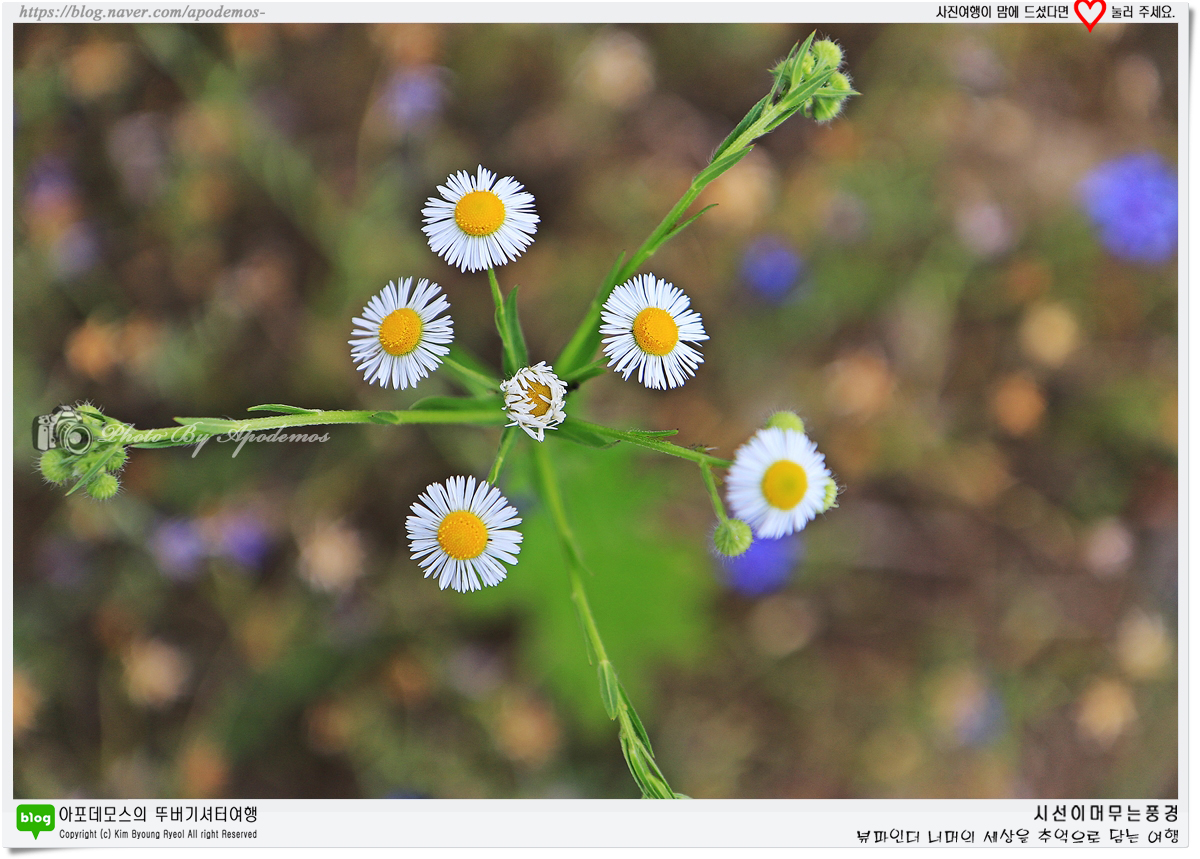Click the red heart icon
The image size is (1200, 859).
coord(1090,13)
